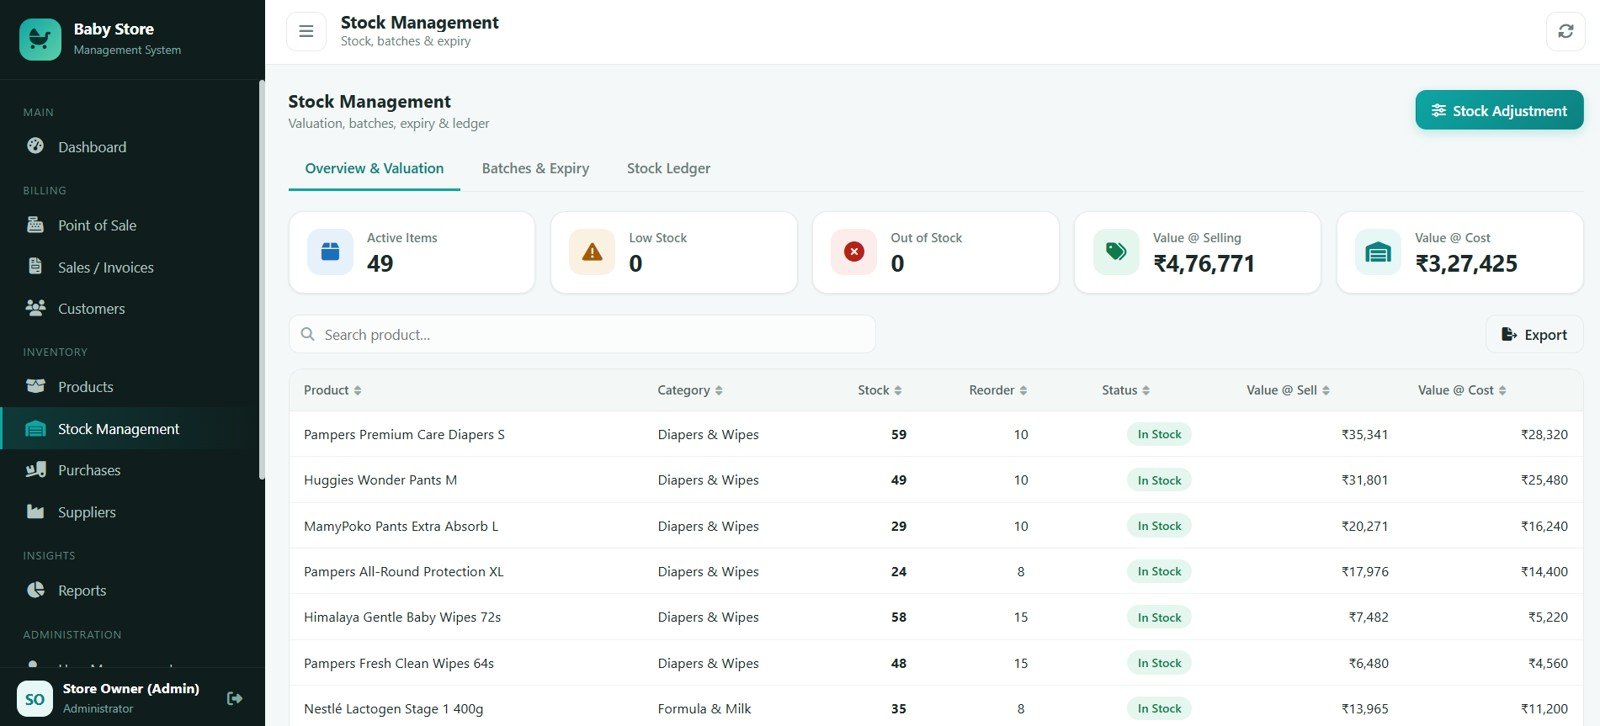This screenshot has width=1600, height=726.
Task: Click the Sales / Invoices document icon
Action: 35,267
